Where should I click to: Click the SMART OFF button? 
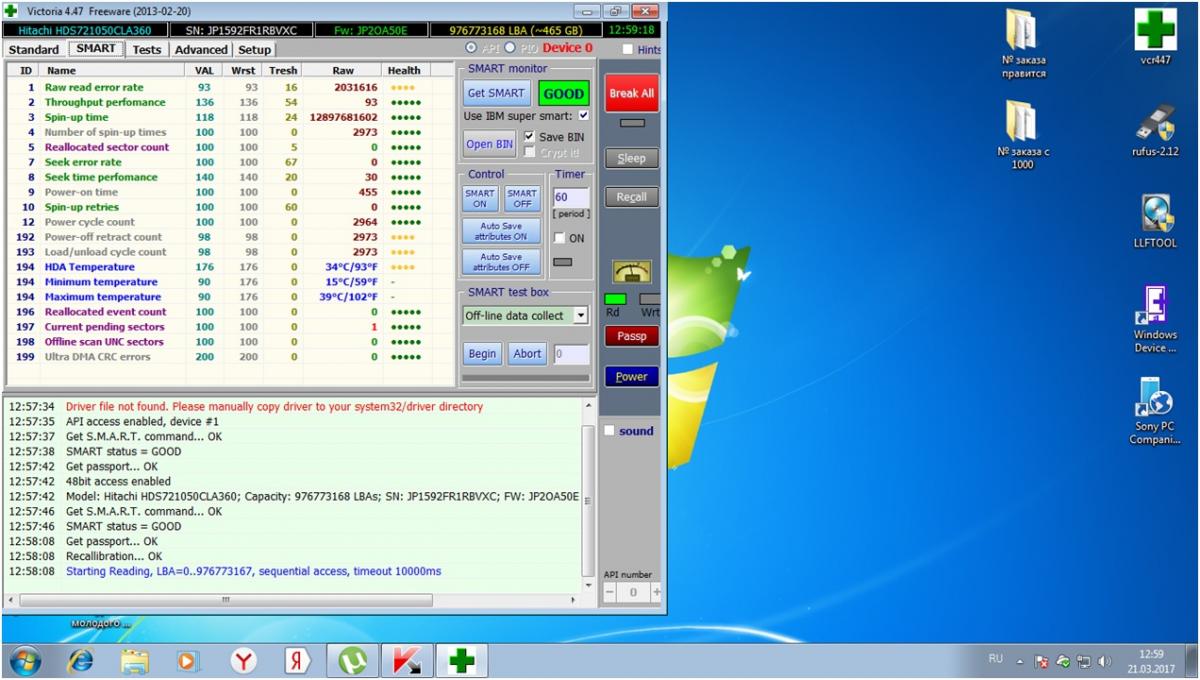[522, 198]
